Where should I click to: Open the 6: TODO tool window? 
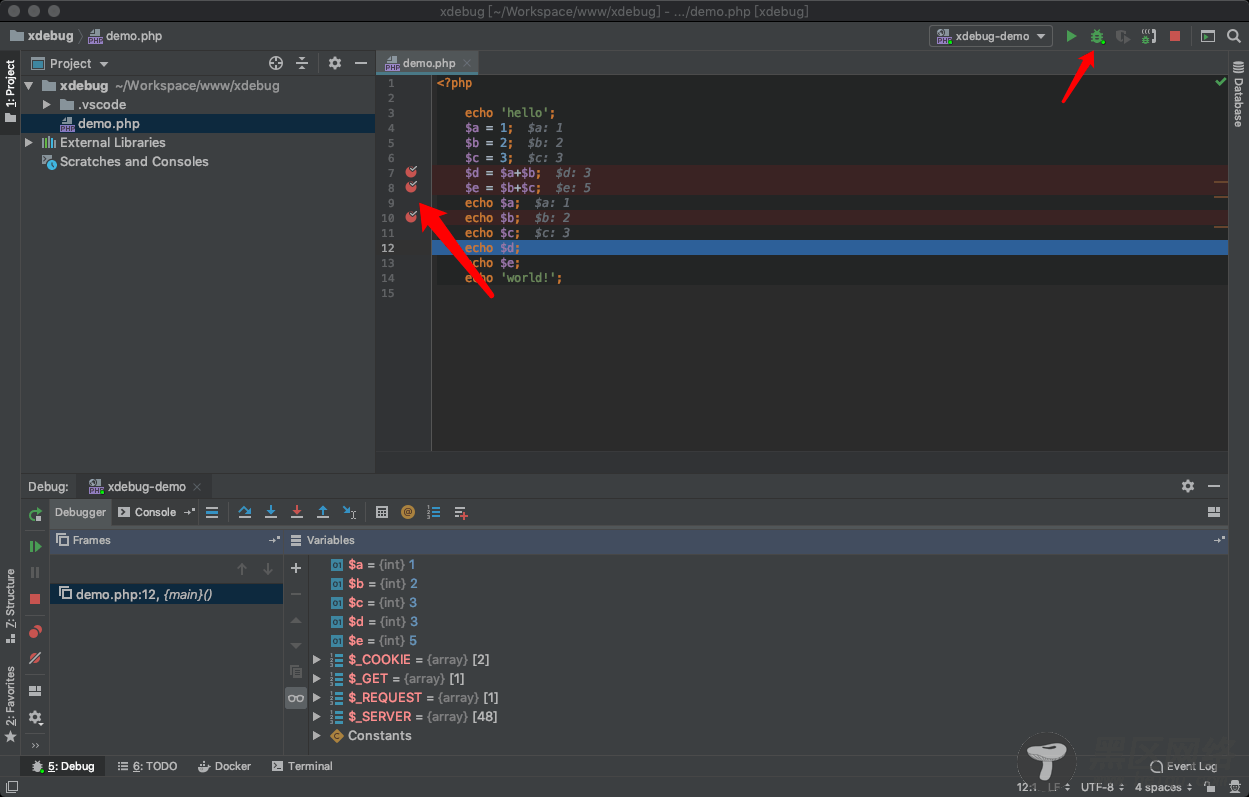[x=147, y=767]
